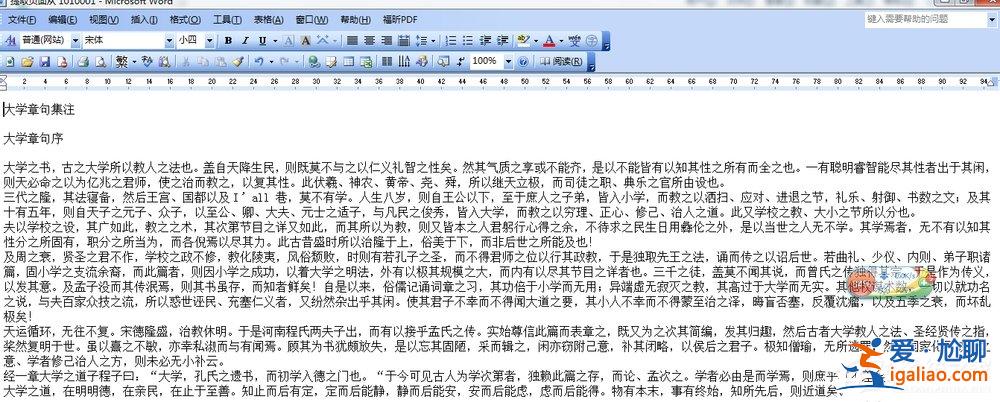Click the character scaling icon
1000x402 pixels.
323,40
